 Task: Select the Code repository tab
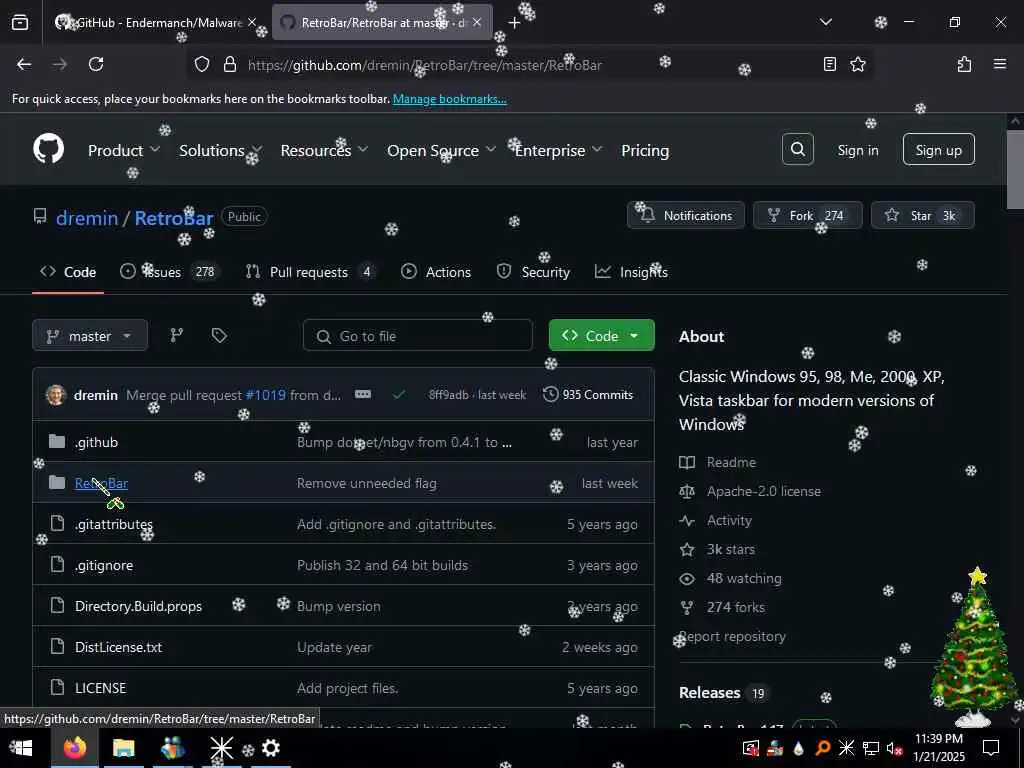pyautogui.click(x=68, y=272)
